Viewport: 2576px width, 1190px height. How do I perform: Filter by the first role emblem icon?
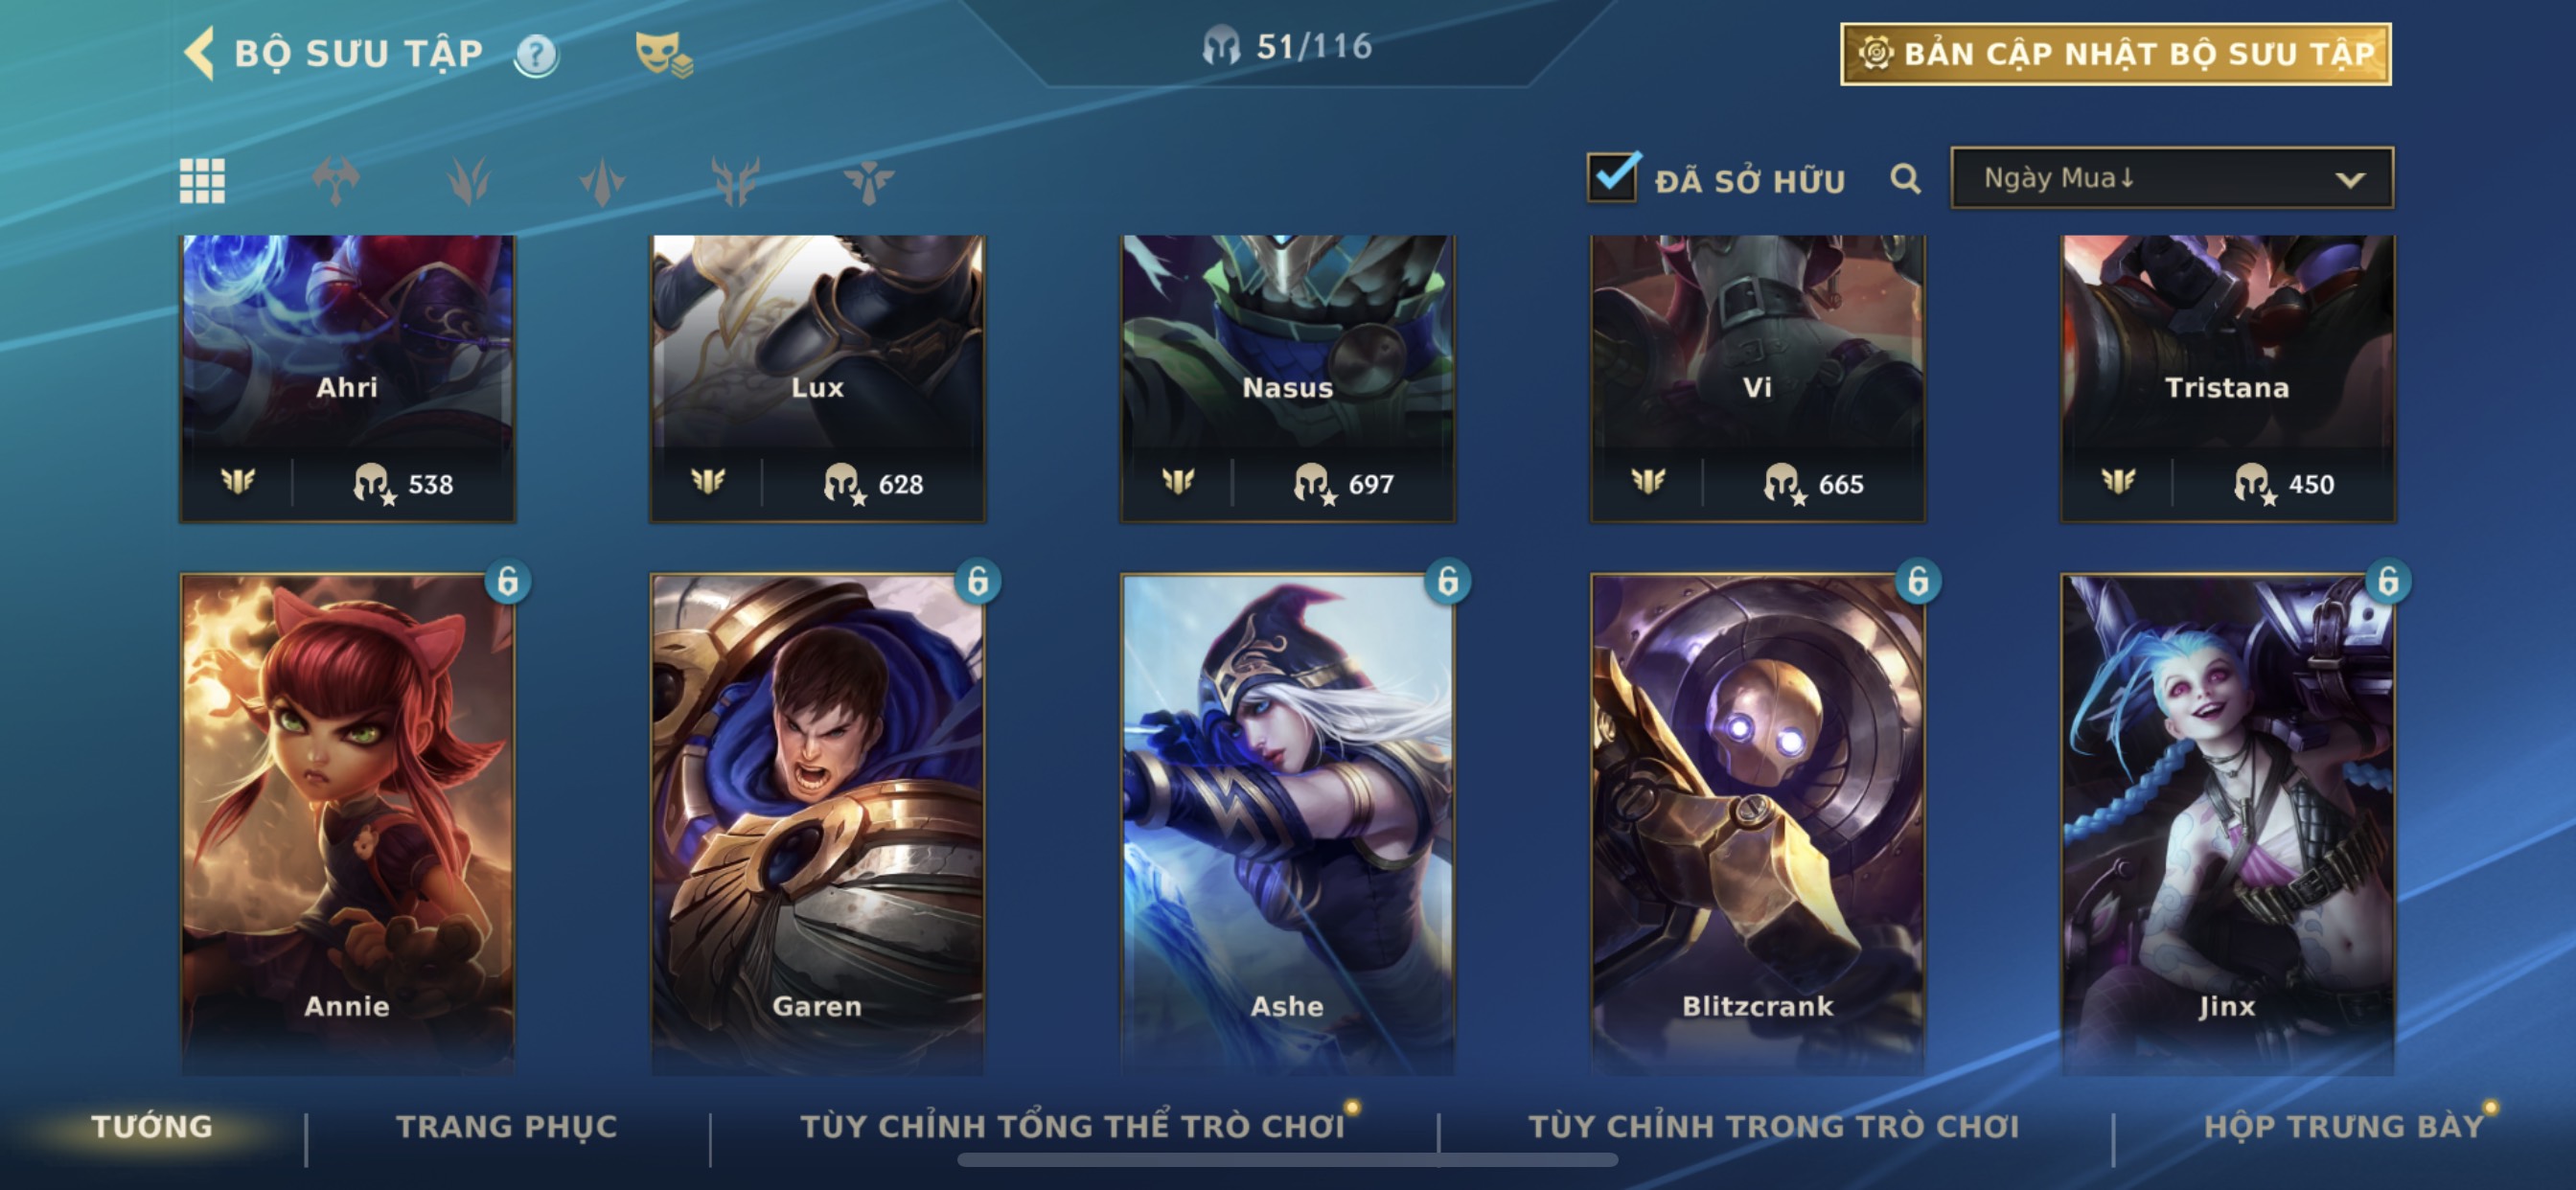(336, 181)
